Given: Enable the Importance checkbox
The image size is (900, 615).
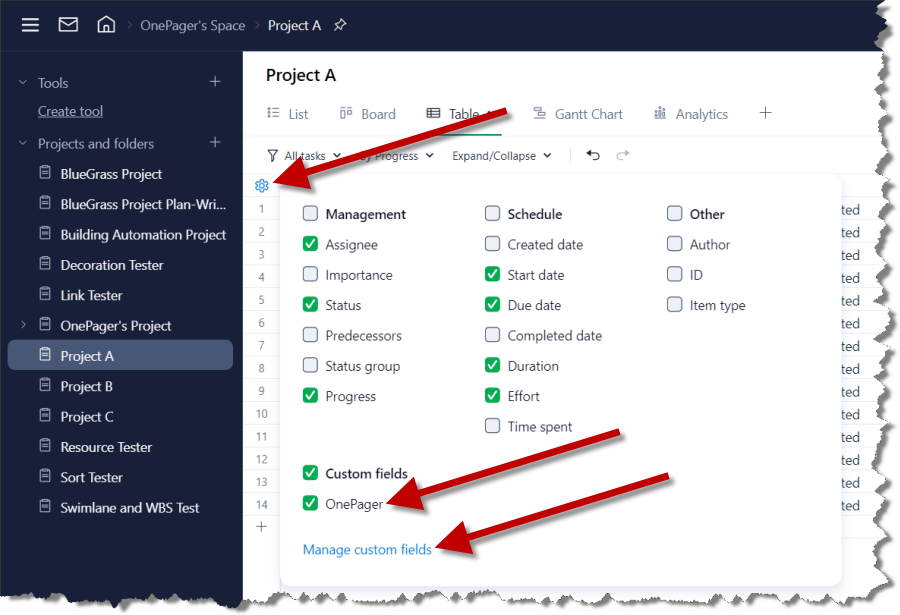Looking at the screenshot, I should (x=310, y=274).
